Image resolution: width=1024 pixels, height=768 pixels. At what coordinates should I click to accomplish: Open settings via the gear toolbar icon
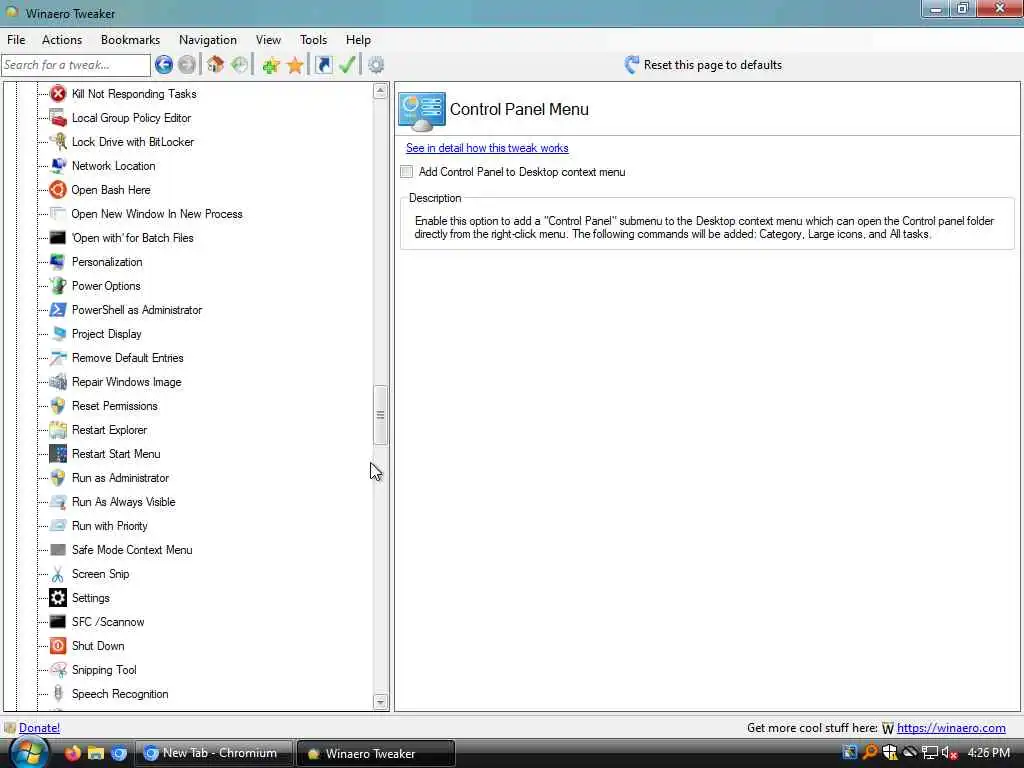coord(376,65)
